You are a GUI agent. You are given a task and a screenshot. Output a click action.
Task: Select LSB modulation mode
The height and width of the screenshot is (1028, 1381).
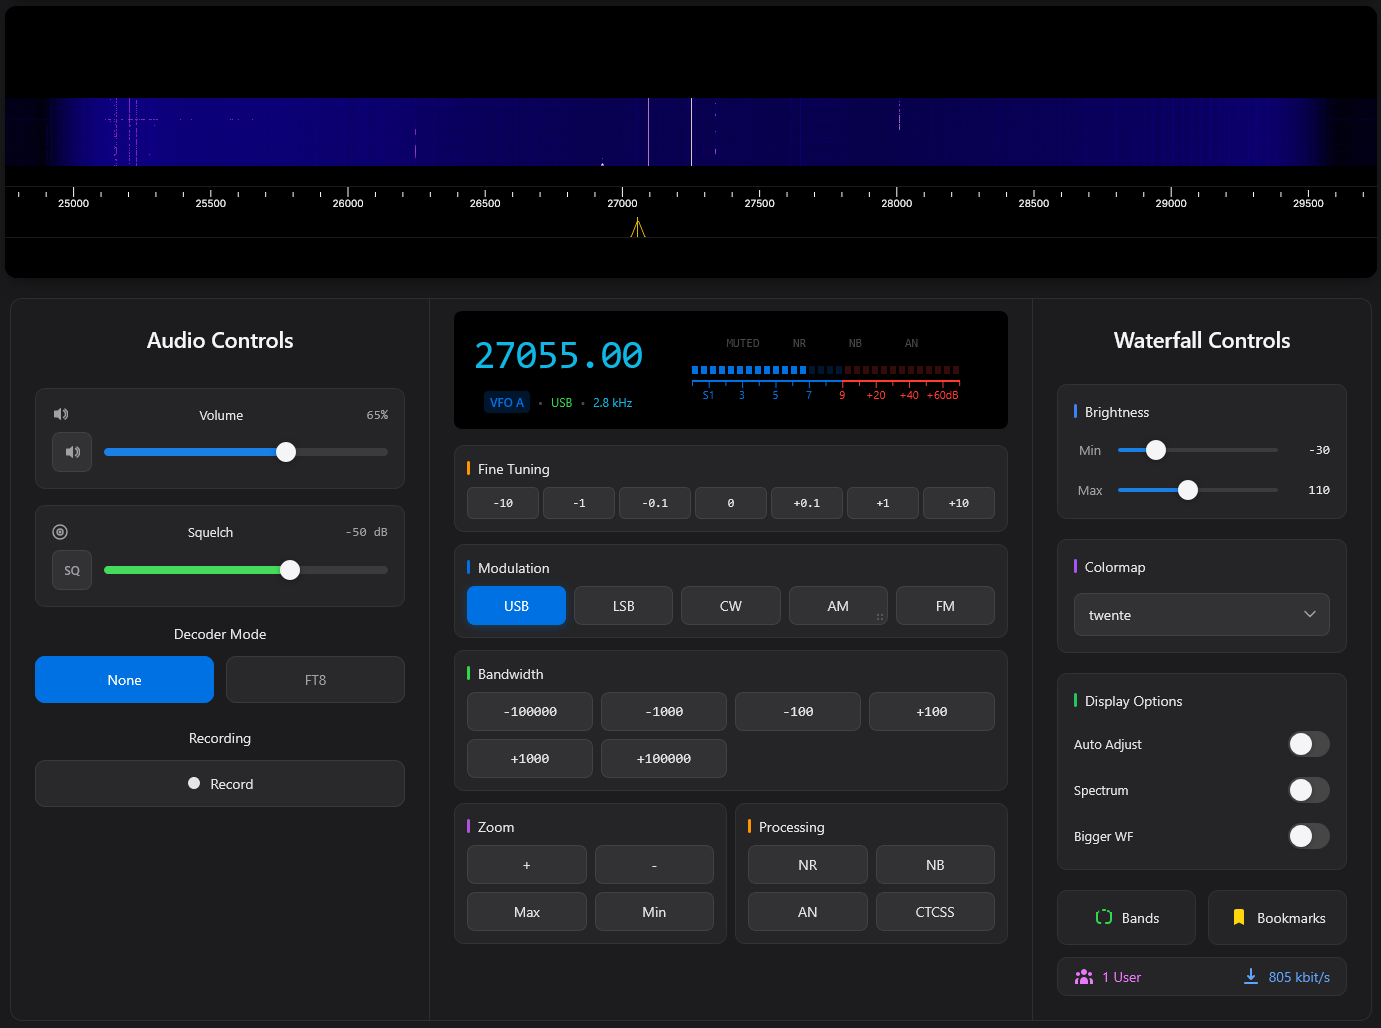pyautogui.click(x=623, y=606)
